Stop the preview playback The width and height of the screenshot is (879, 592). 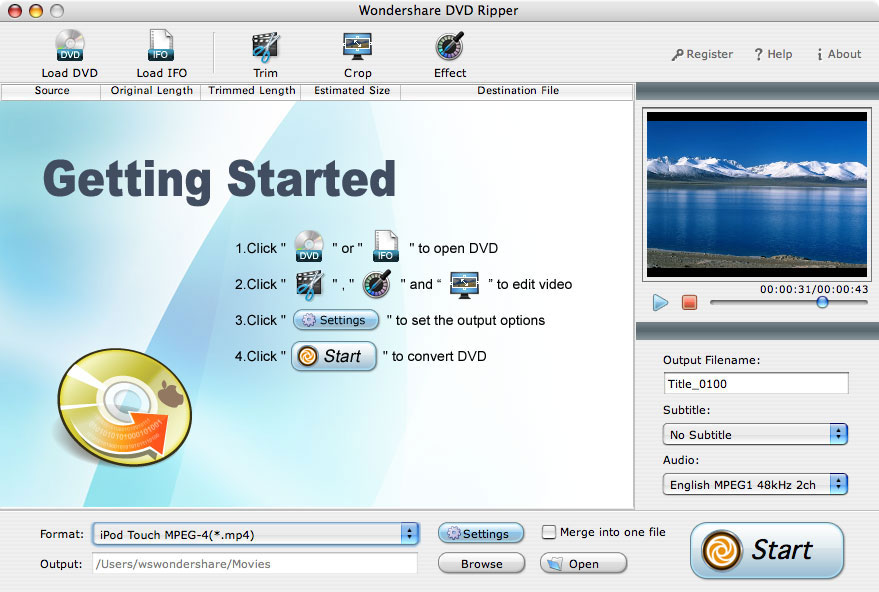[x=690, y=303]
